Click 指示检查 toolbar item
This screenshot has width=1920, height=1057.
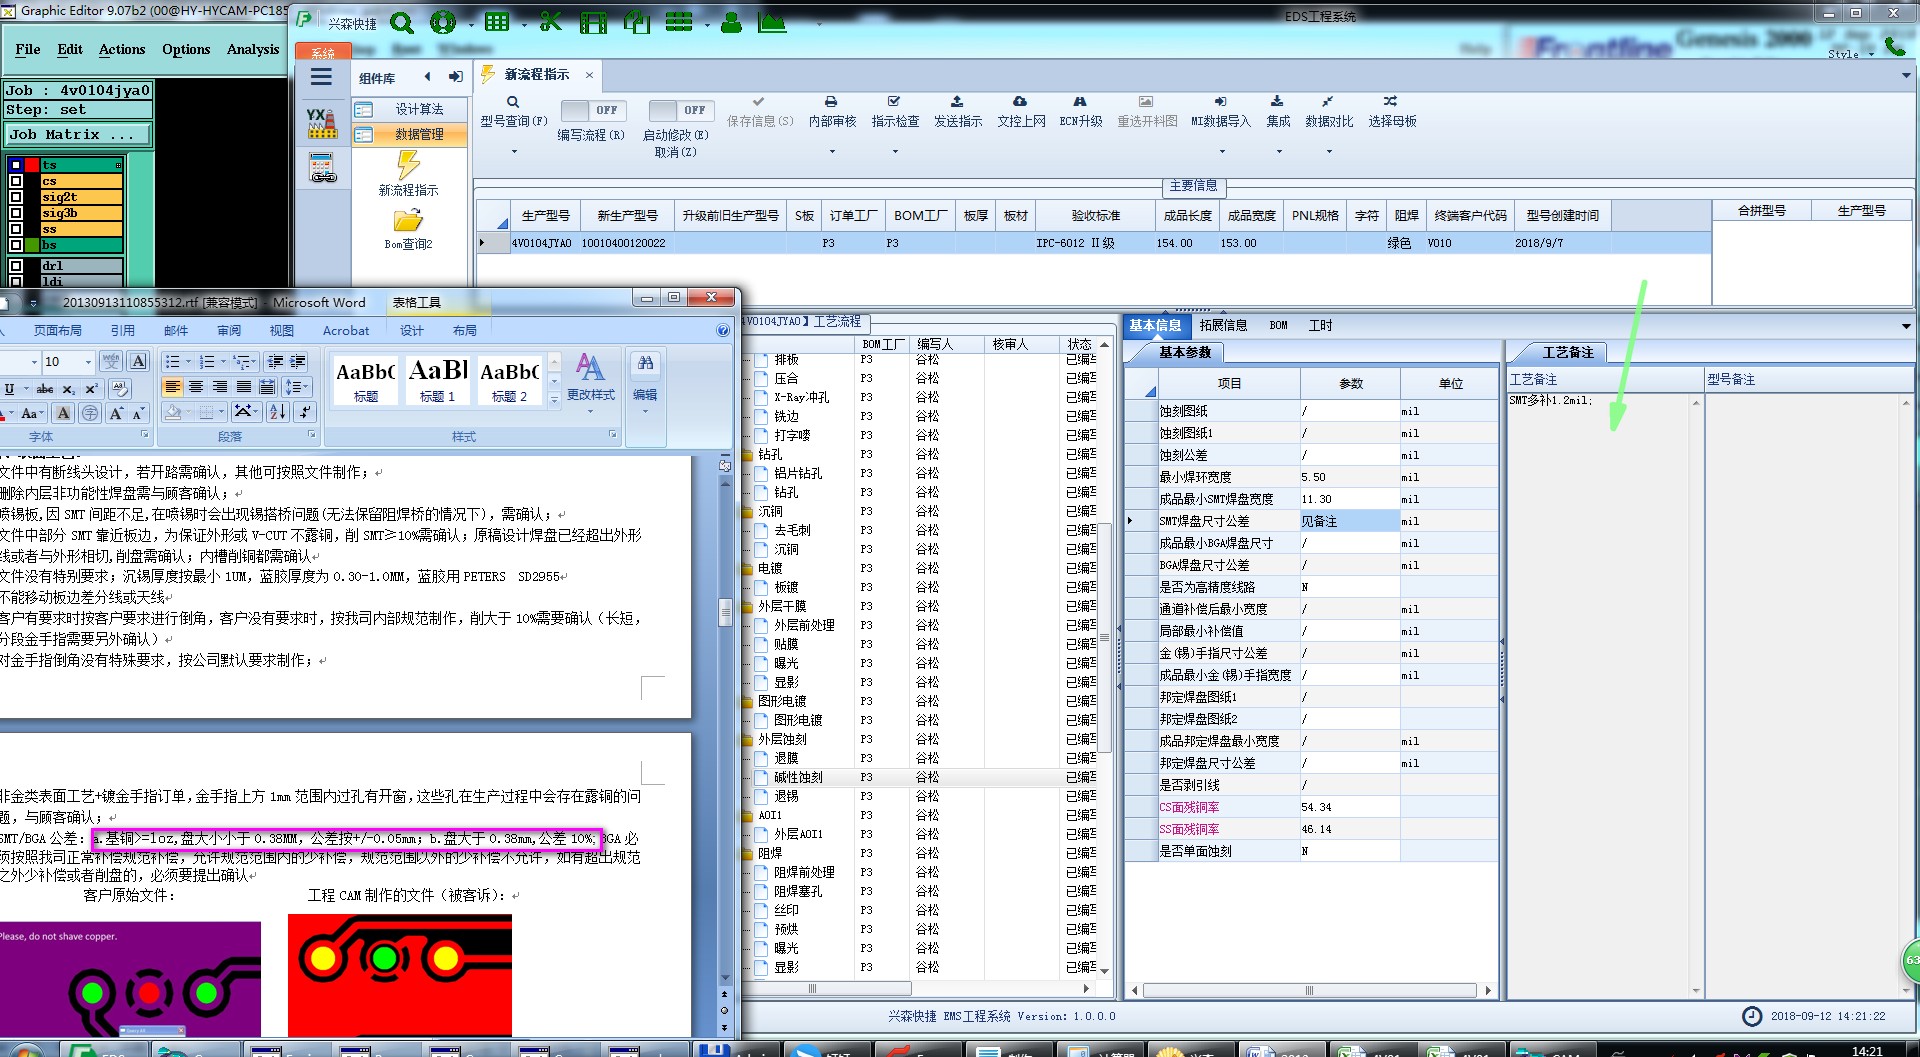pos(895,112)
